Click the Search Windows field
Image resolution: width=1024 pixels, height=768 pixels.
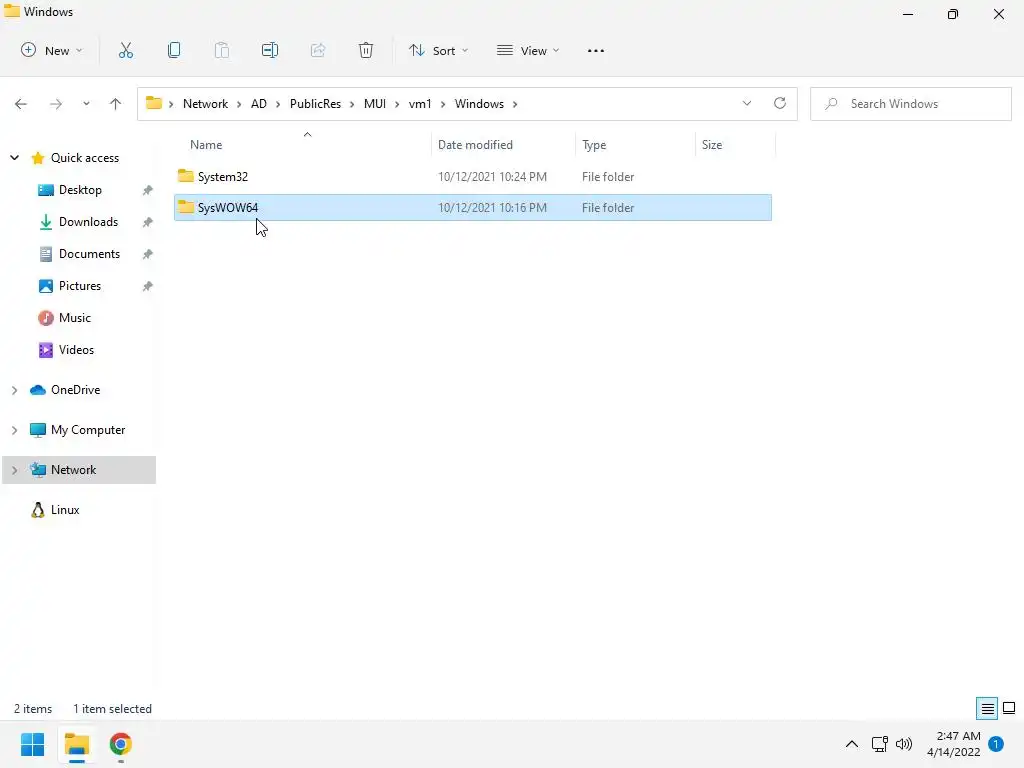911,104
